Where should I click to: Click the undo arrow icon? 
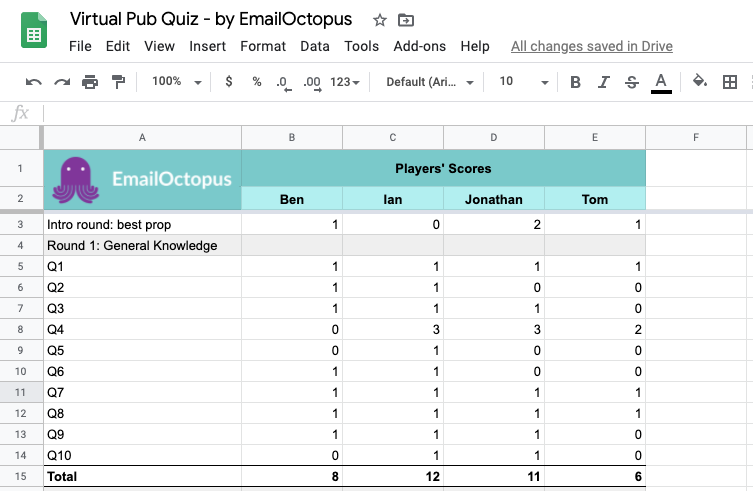(34, 82)
